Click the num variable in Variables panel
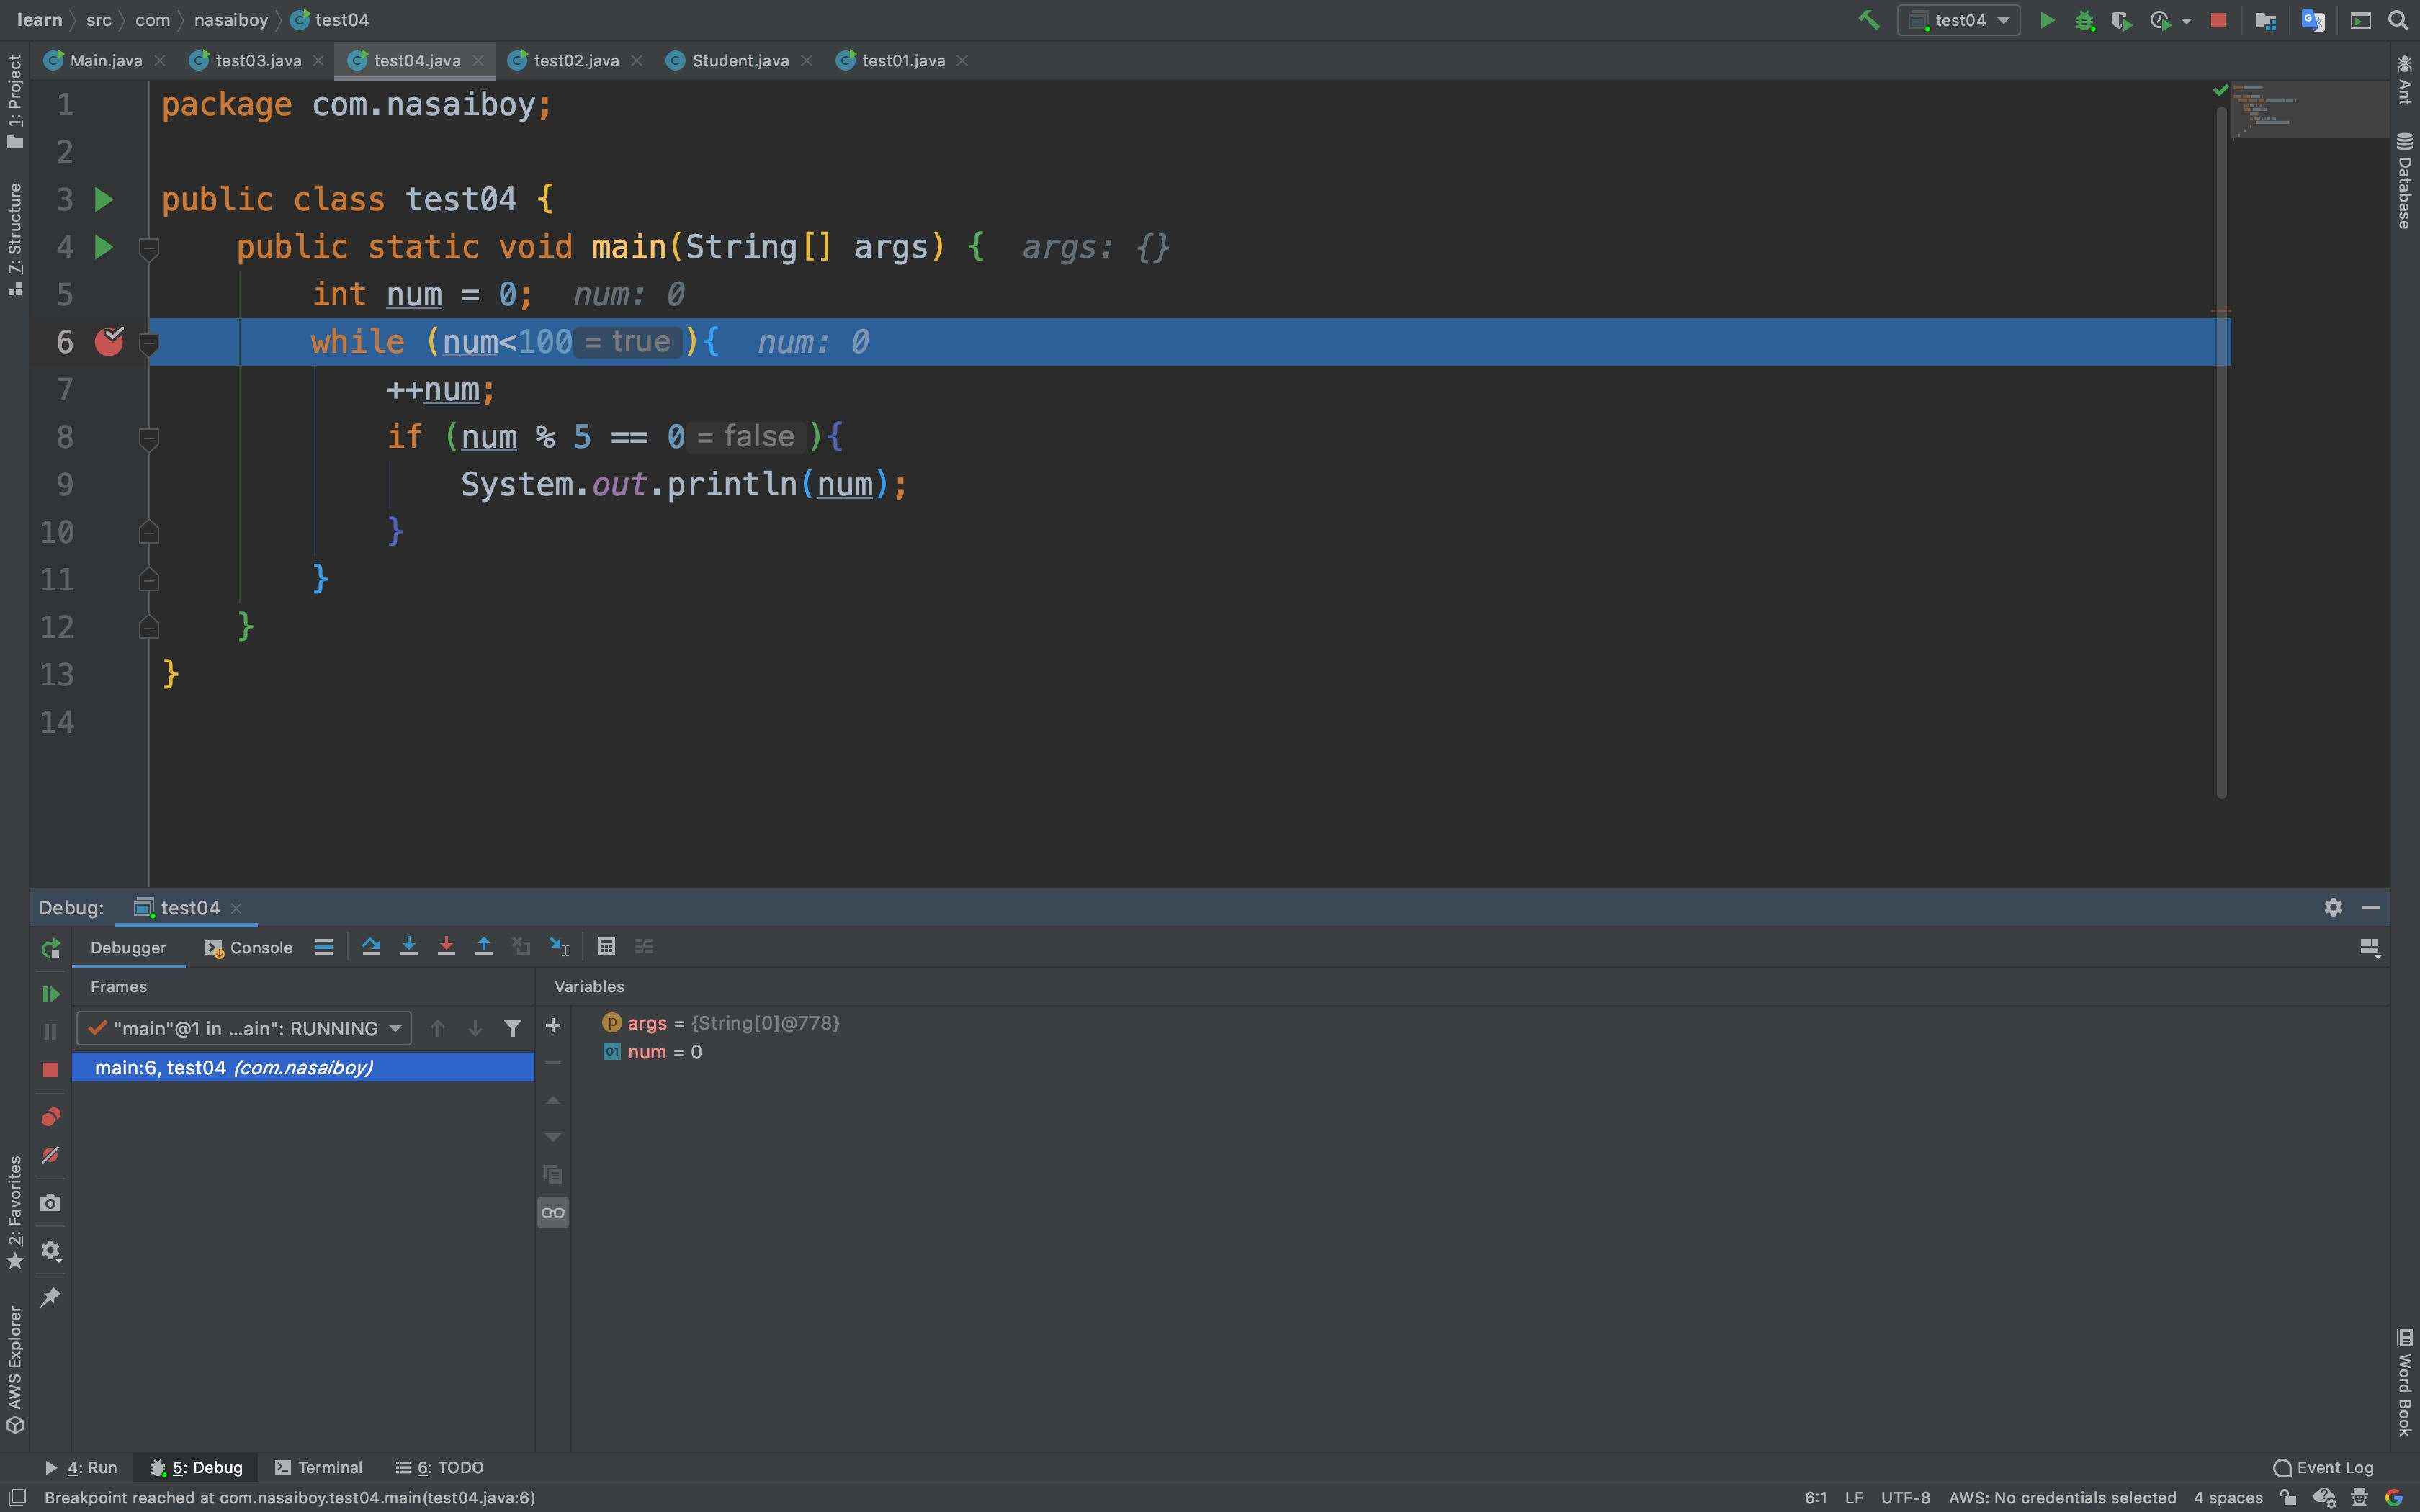This screenshot has width=2420, height=1512. 646,1052
